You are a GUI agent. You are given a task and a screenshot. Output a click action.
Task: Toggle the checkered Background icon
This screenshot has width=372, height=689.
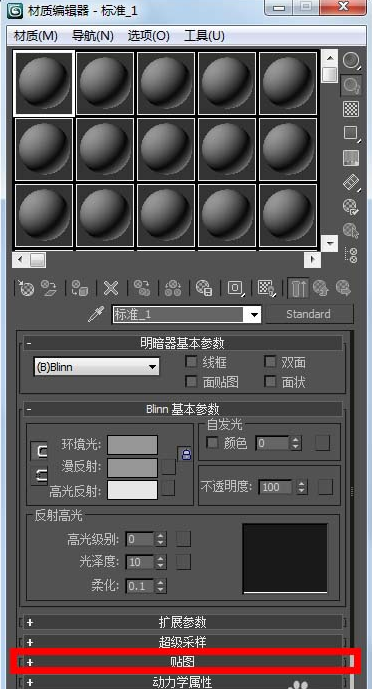pyautogui.click(x=351, y=109)
